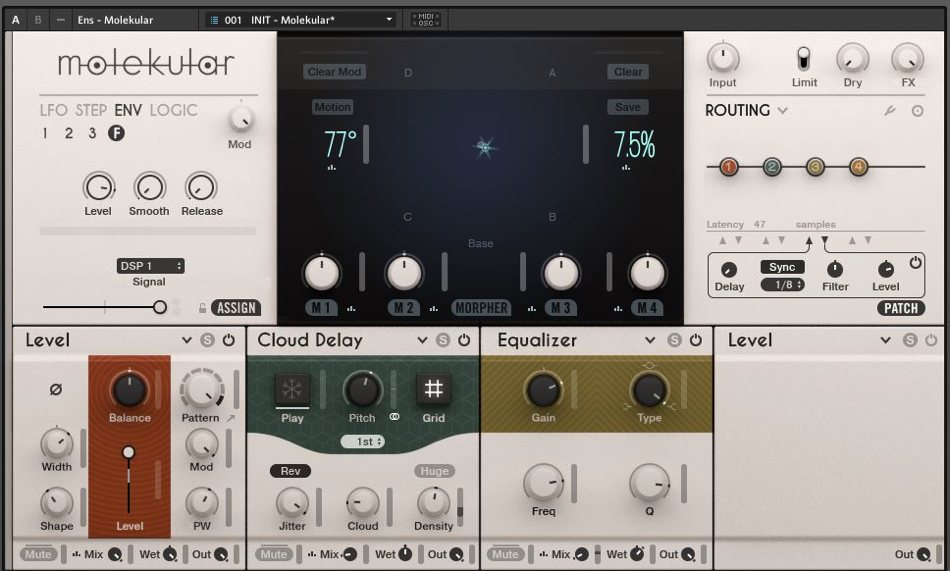This screenshot has height=571, width=950.
Task: Click the Cloud Delay Play freeze icon
Action: click(292, 389)
